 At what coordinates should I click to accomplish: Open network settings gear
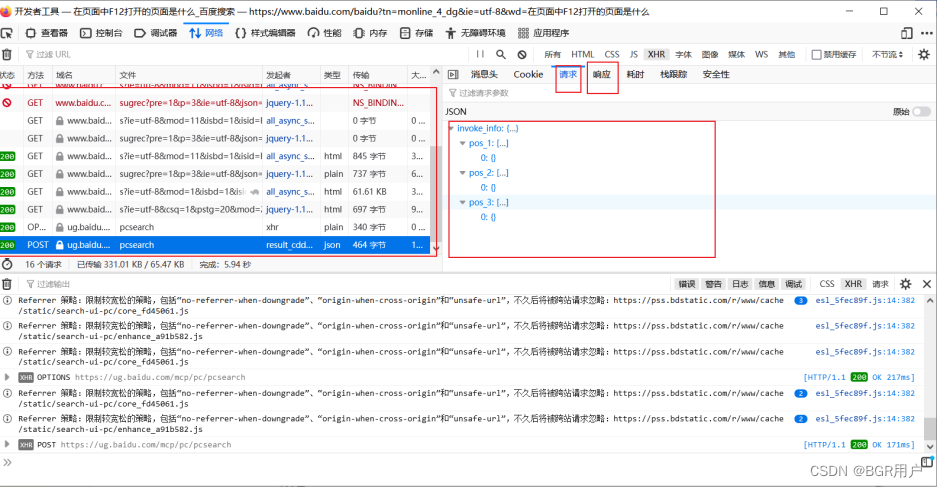coord(924,54)
